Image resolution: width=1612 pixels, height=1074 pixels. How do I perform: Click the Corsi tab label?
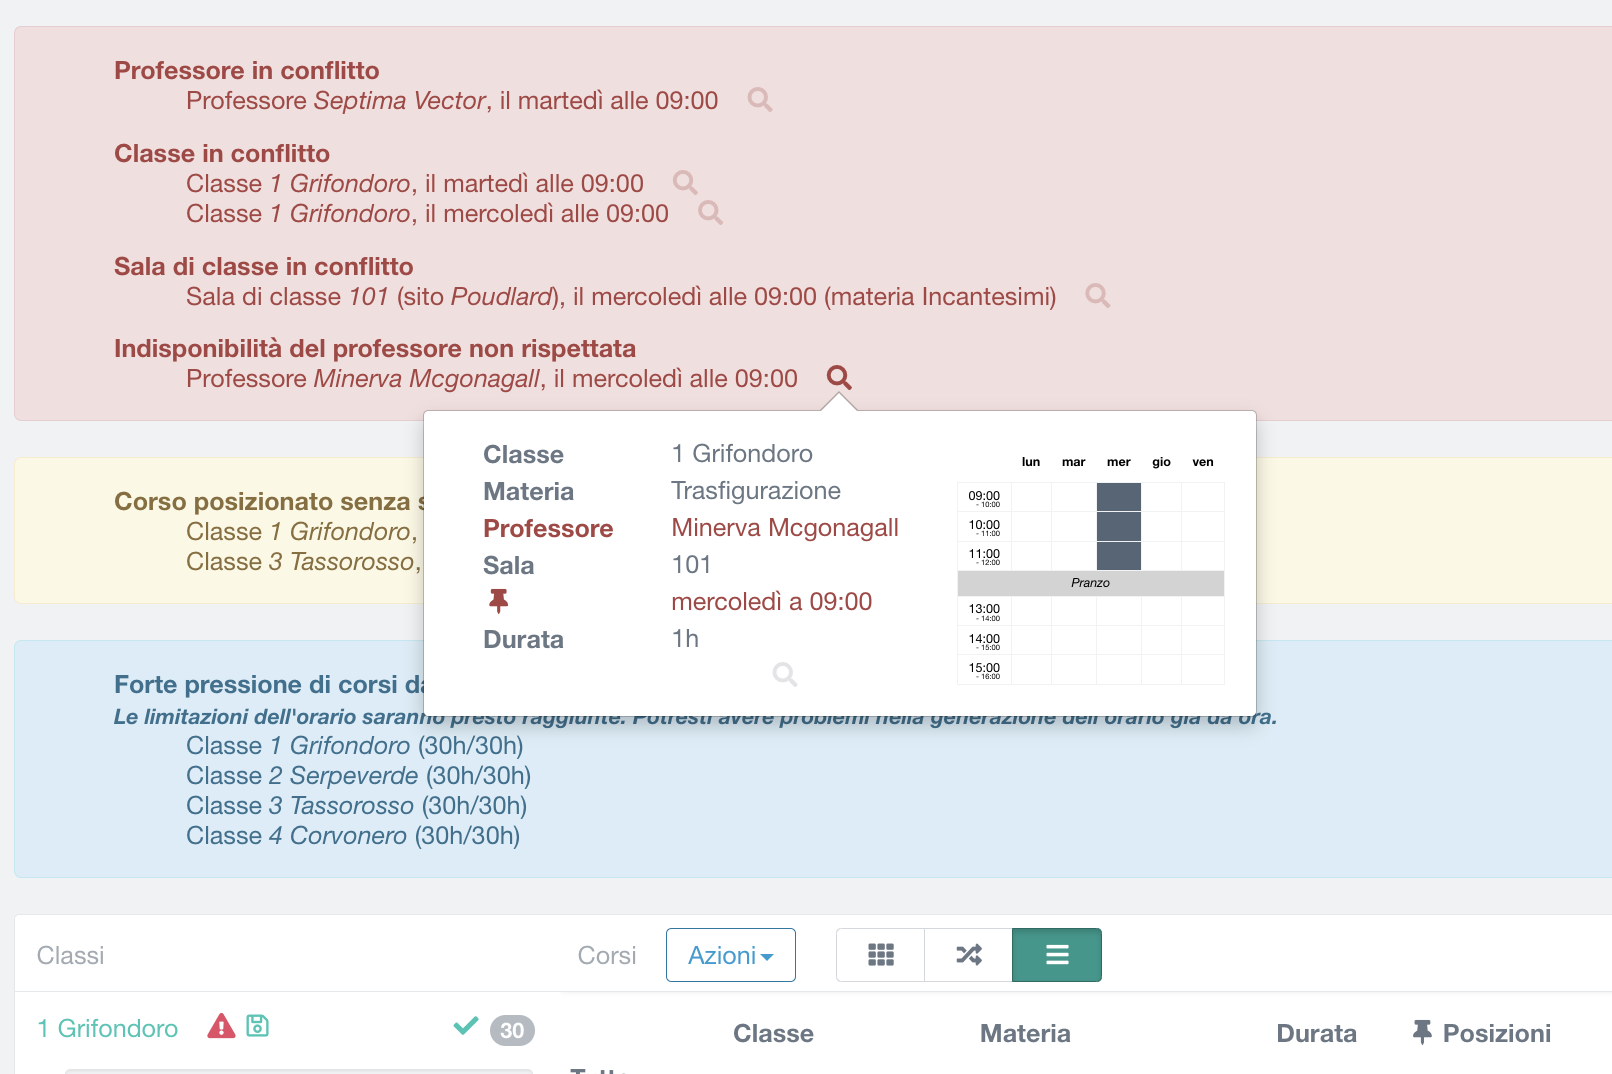(606, 955)
